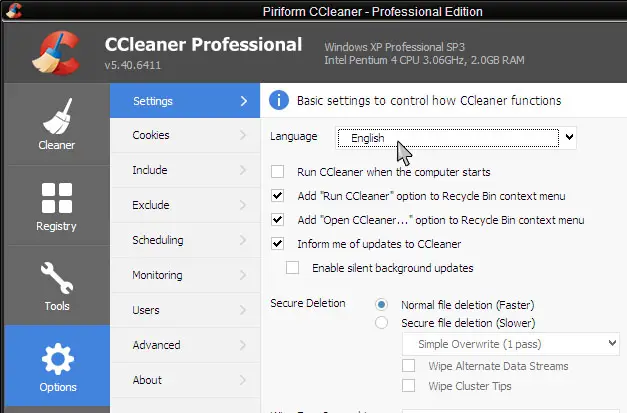Viewport: 627px width, 413px height.
Task: Uncheck Add "Open CCleaner..." Recycle Bin option
Action: click(278, 220)
